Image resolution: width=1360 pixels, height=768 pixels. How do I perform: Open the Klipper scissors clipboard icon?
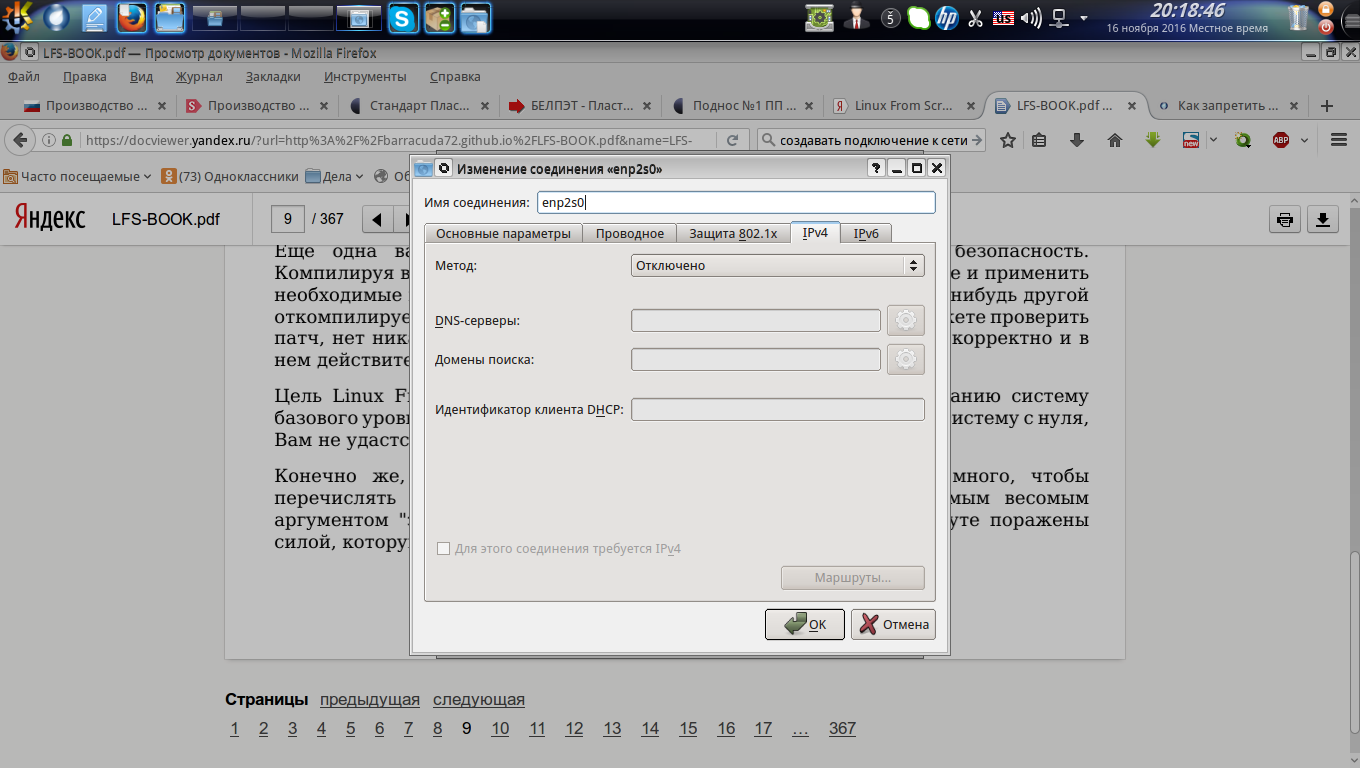(976, 18)
